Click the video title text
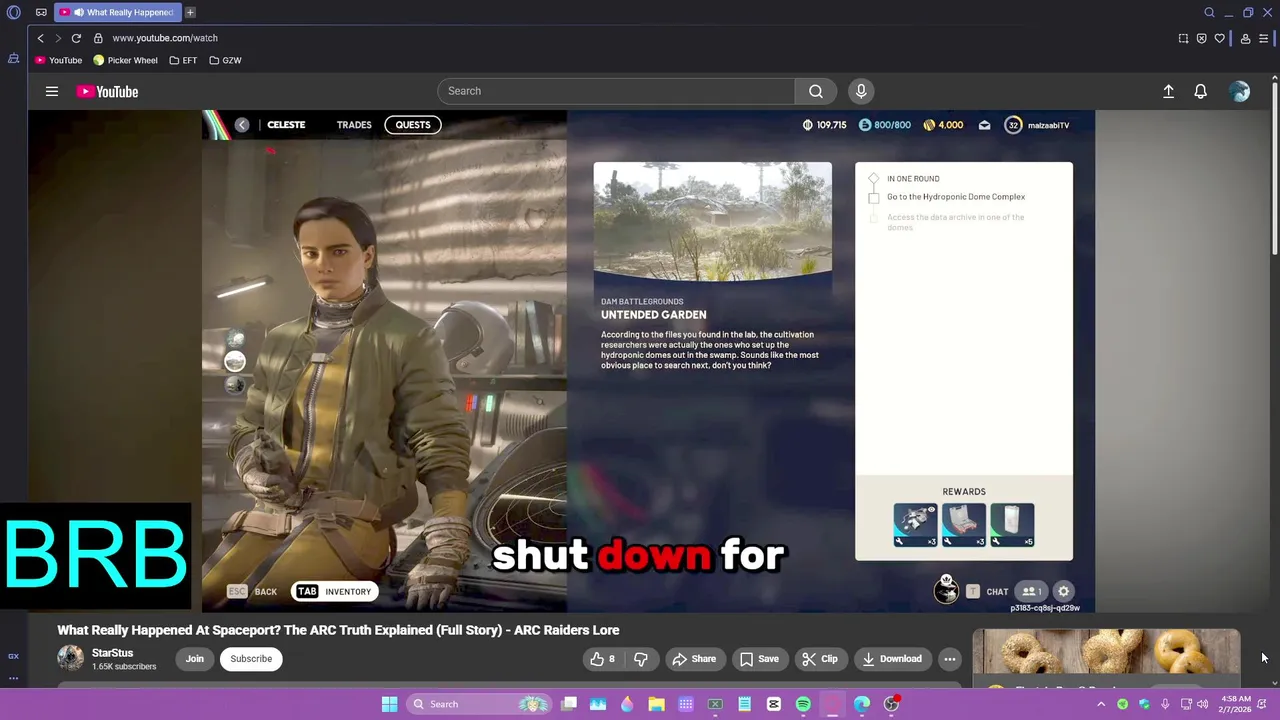The width and height of the screenshot is (1280, 720). pos(338,630)
